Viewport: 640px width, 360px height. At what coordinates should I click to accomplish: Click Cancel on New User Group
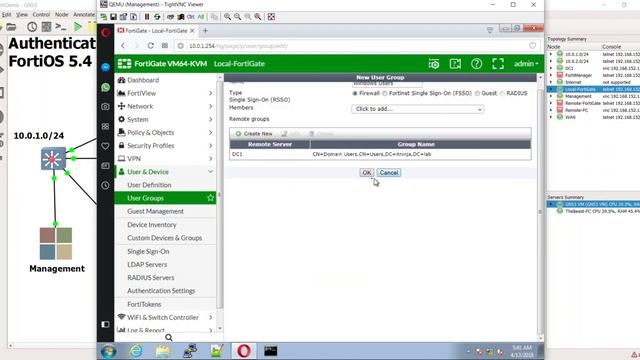tap(389, 173)
